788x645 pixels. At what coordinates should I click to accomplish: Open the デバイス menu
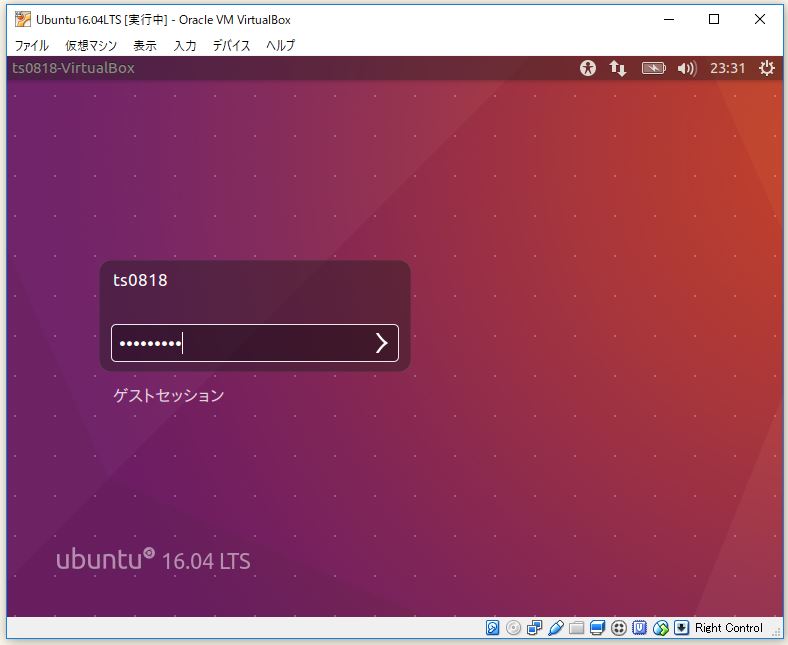click(x=231, y=46)
